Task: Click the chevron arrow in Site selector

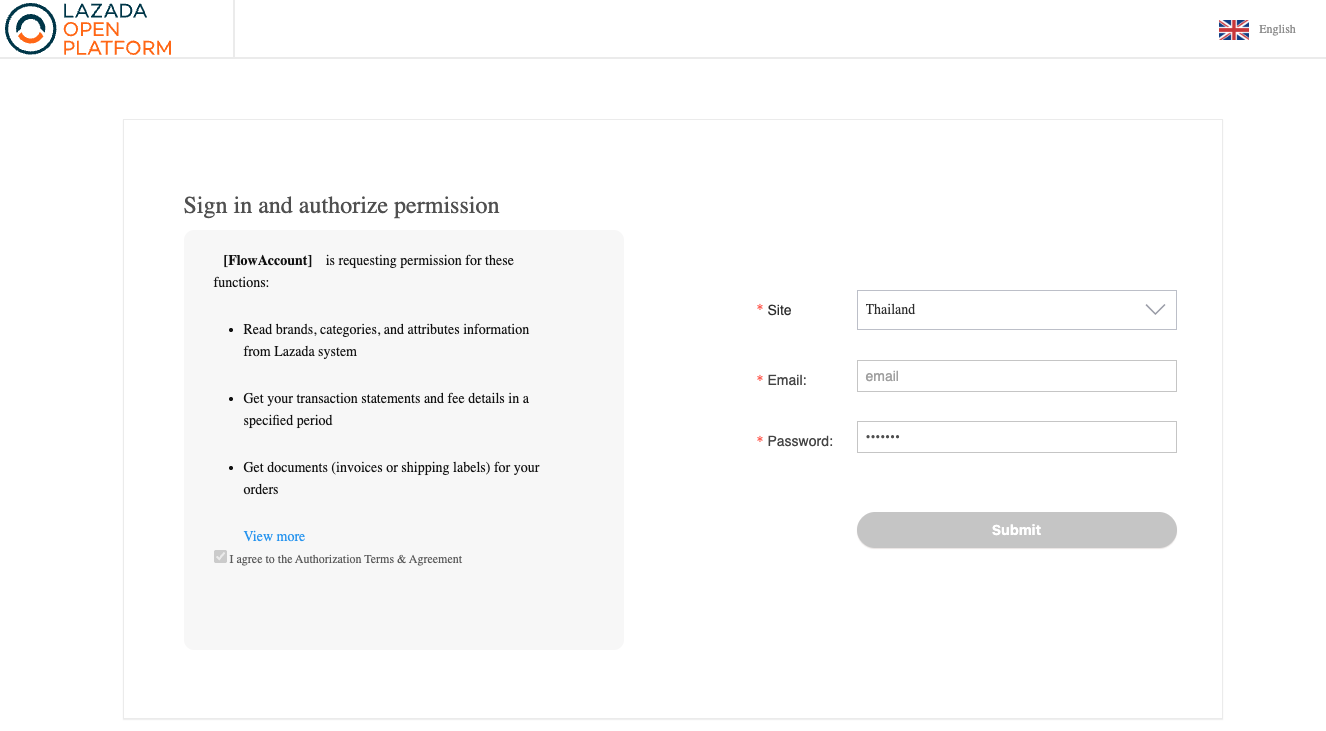Action: pyautogui.click(x=1155, y=310)
